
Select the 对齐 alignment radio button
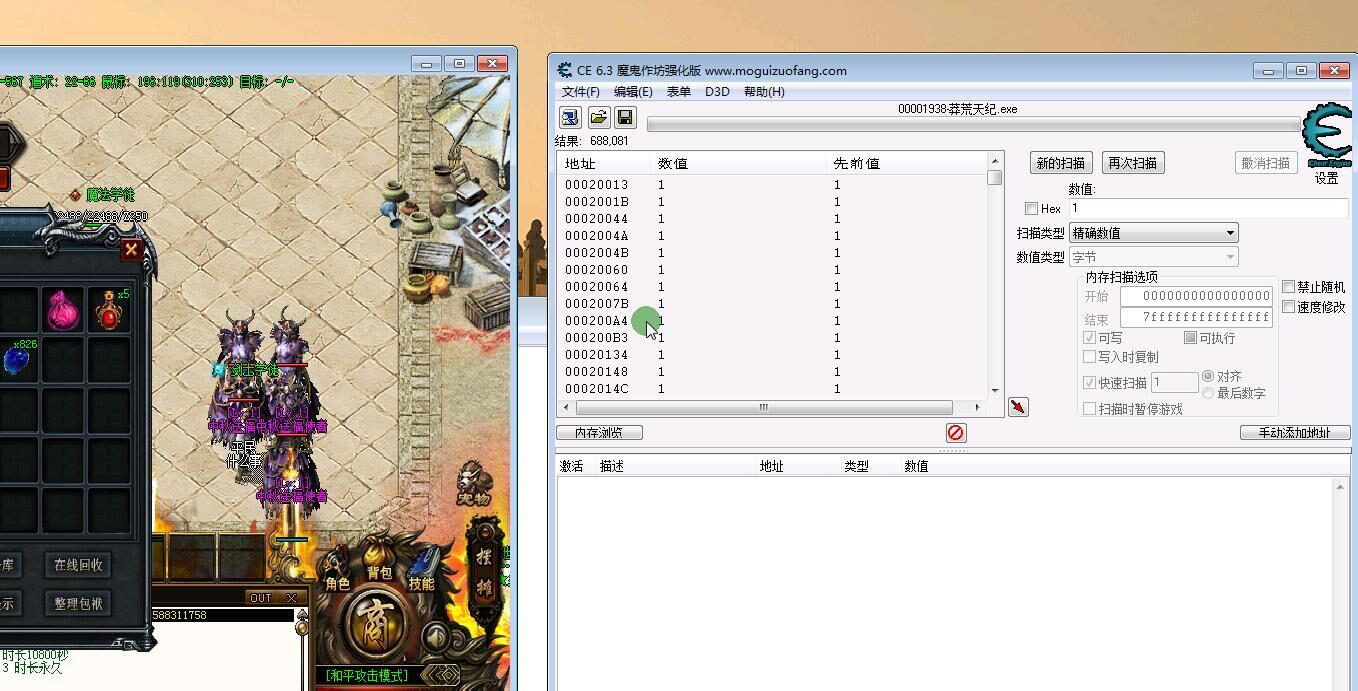[1208, 376]
